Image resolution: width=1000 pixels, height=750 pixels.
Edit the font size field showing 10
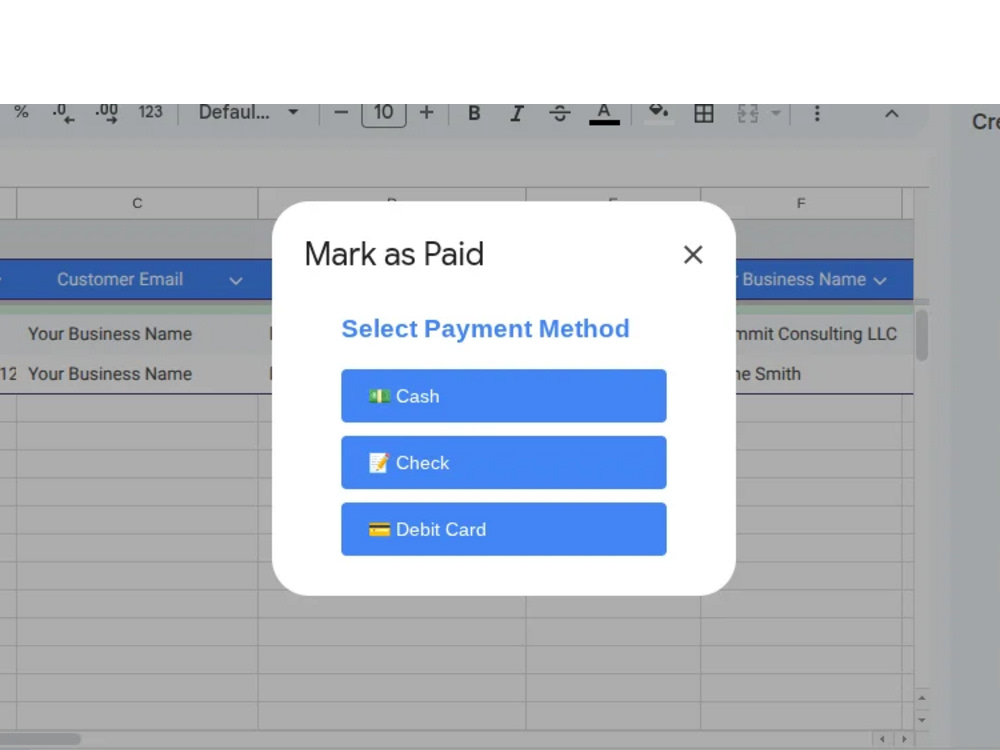point(383,113)
